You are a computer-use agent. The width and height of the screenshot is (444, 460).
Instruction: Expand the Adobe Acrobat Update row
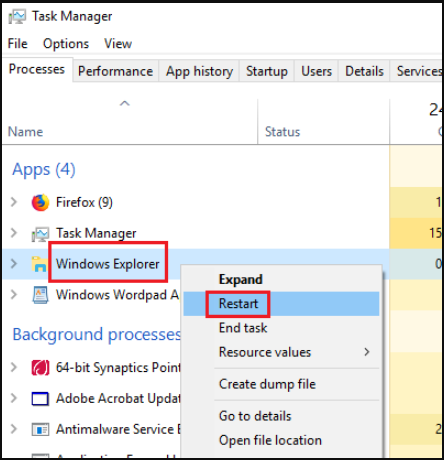(14, 398)
